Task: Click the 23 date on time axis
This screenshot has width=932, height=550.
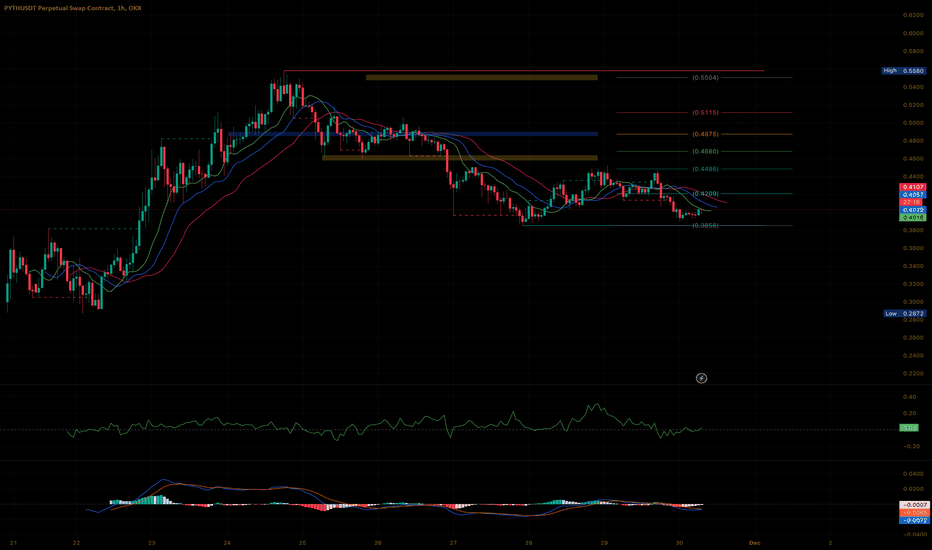Action: pyautogui.click(x=152, y=543)
